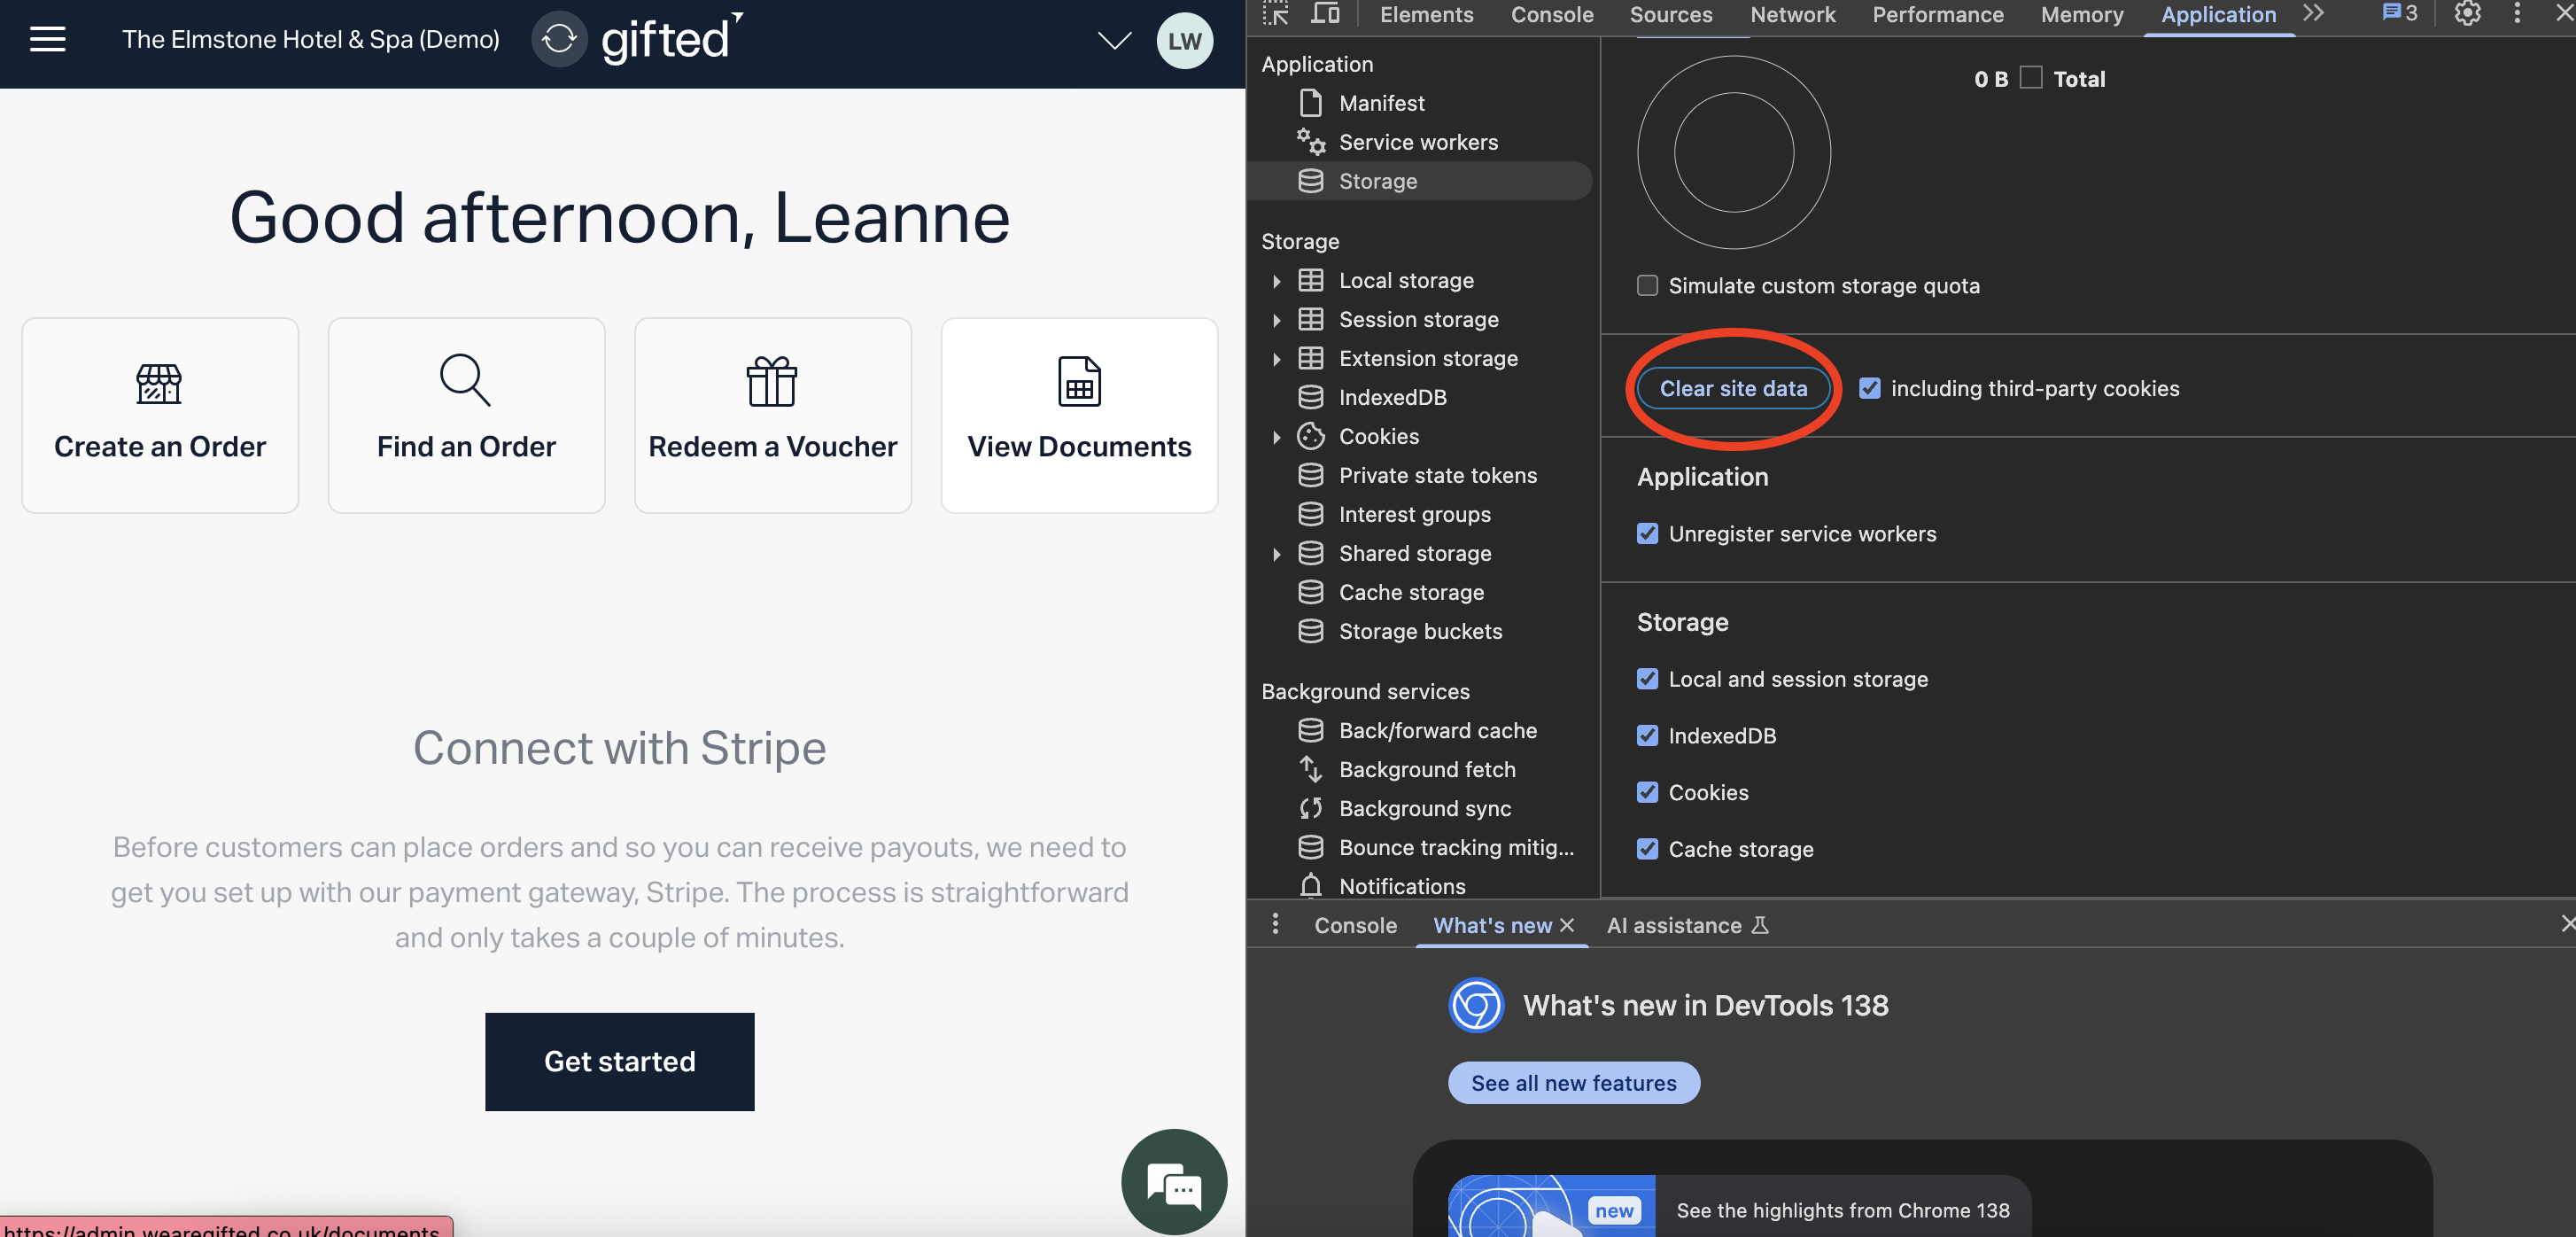Expand the Cookies tree arrow
Image resolution: width=2576 pixels, height=1237 pixels.
[x=1276, y=437]
